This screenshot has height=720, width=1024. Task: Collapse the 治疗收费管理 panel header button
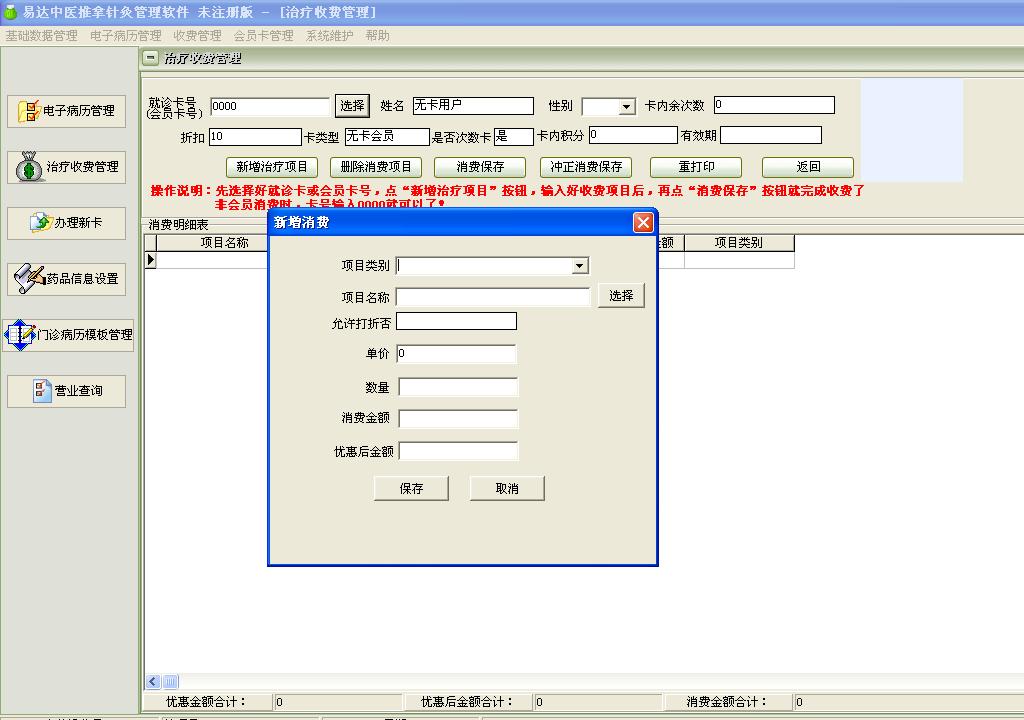coord(150,58)
